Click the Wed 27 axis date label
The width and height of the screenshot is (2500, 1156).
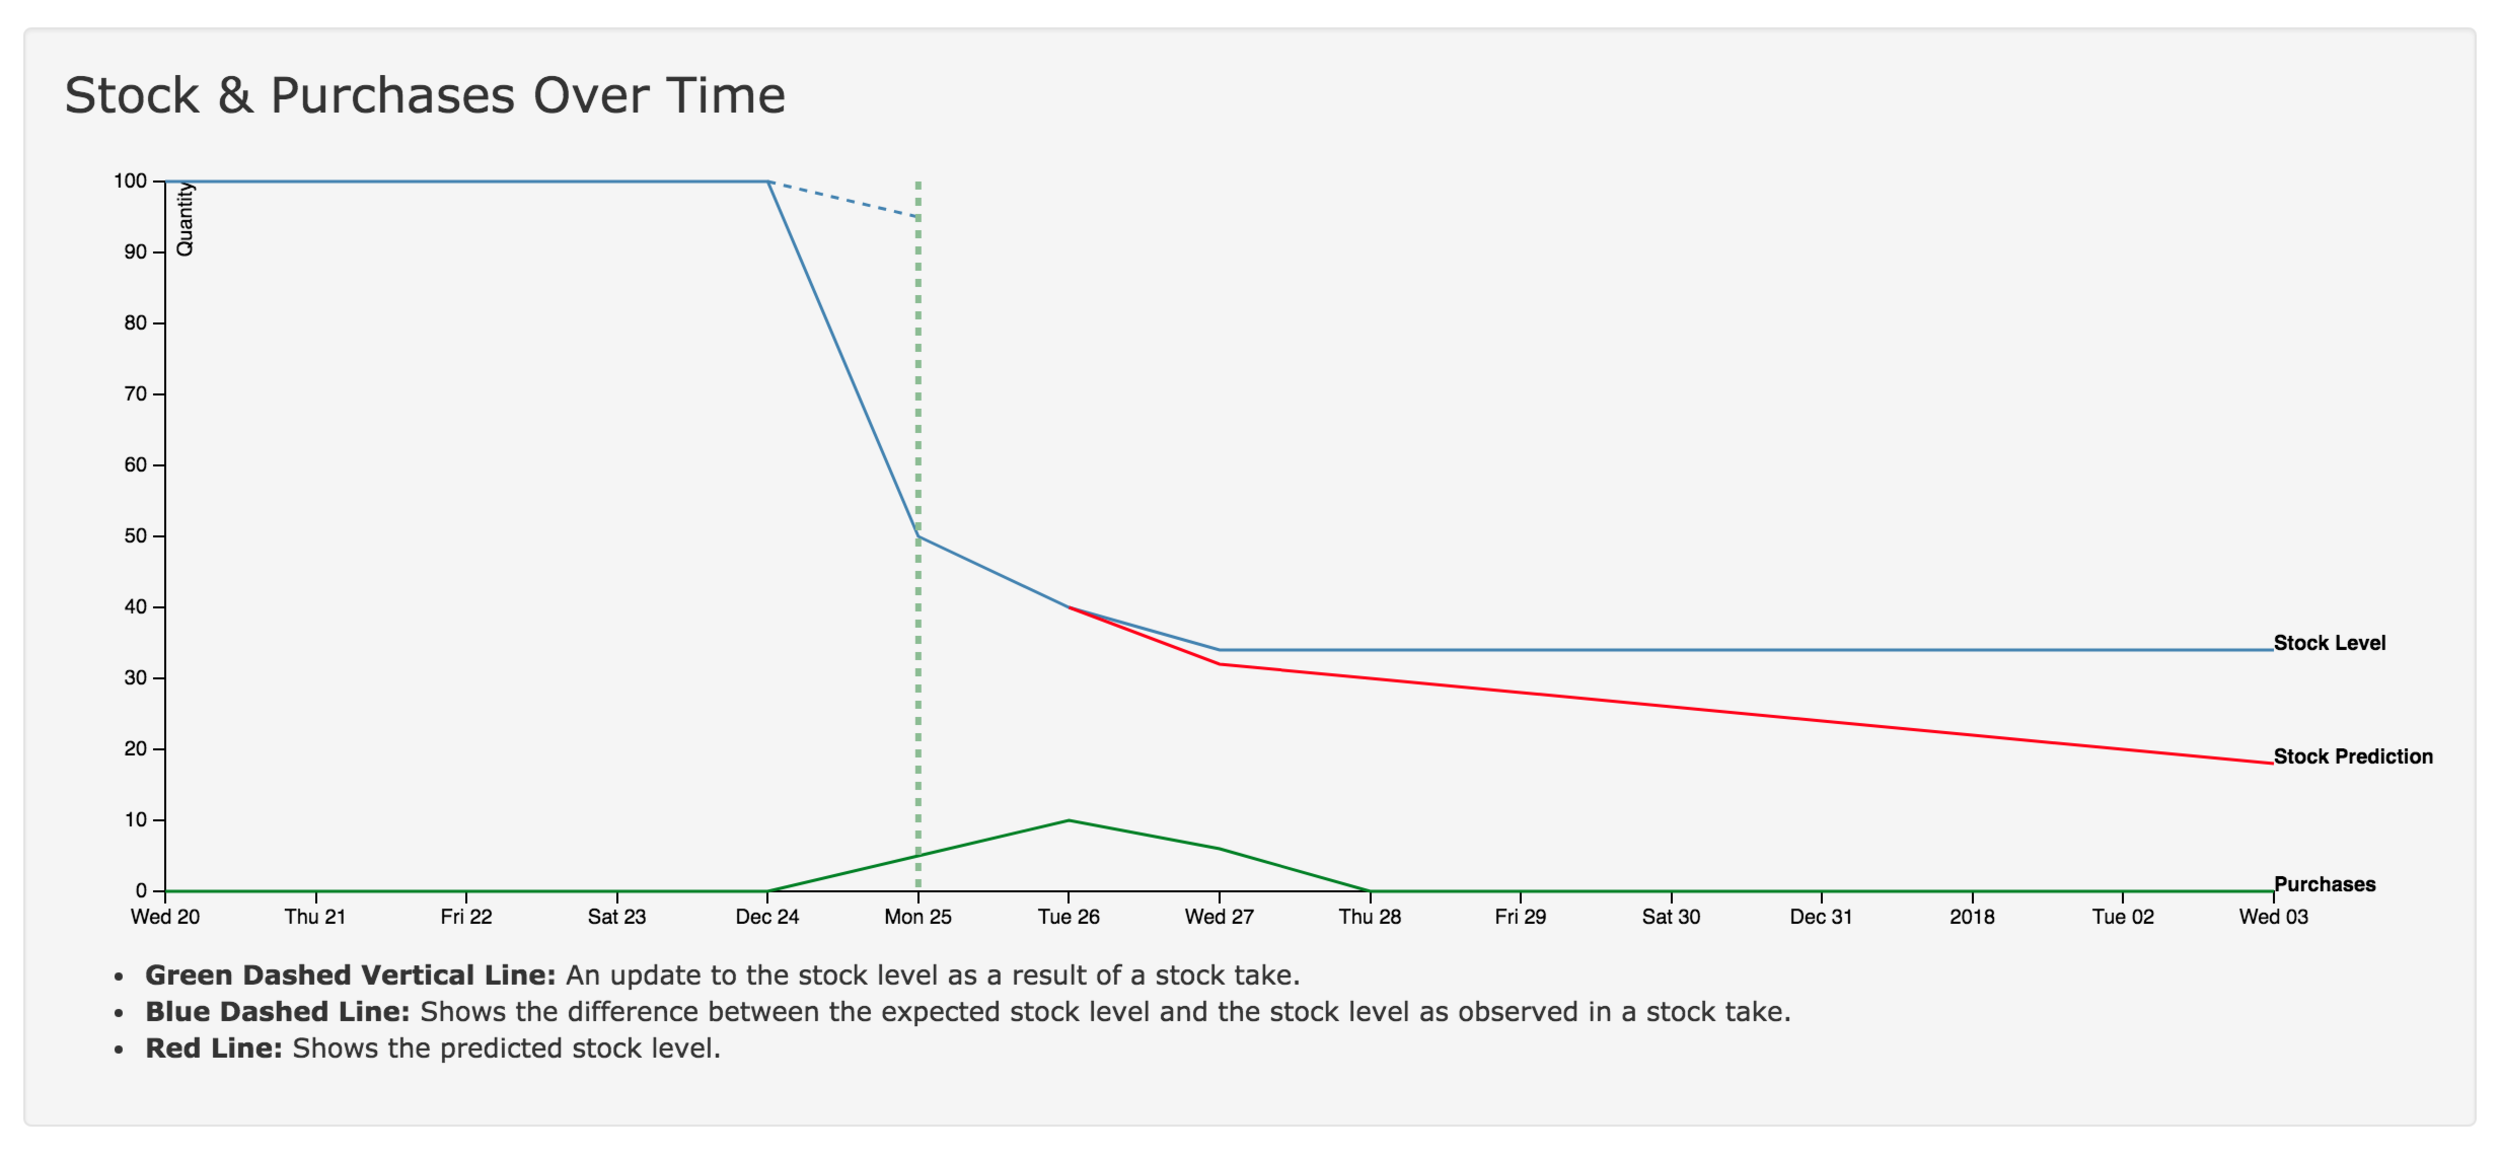(x=1219, y=917)
